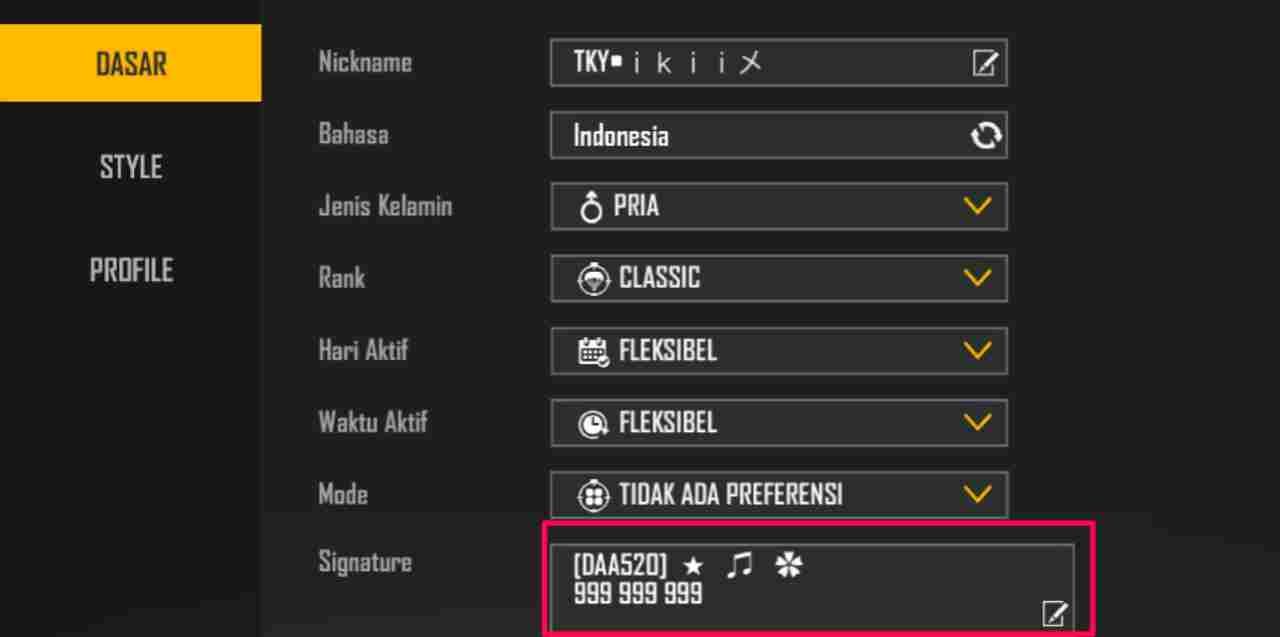Click the clock icon in Waktu Aktif

click(x=593, y=423)
